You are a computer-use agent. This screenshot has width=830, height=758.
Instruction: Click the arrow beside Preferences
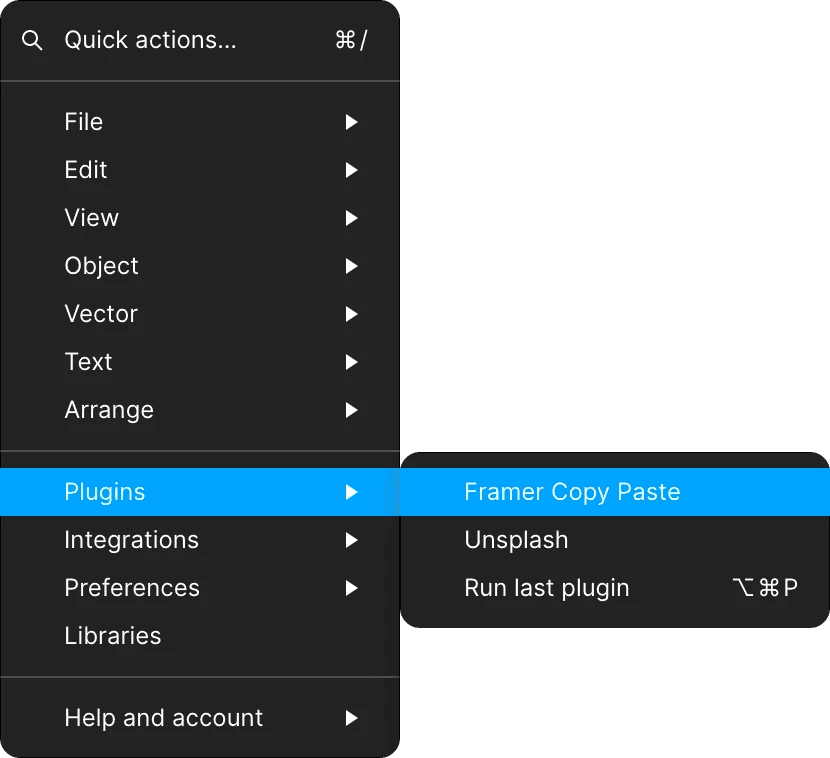coord(351,588)
